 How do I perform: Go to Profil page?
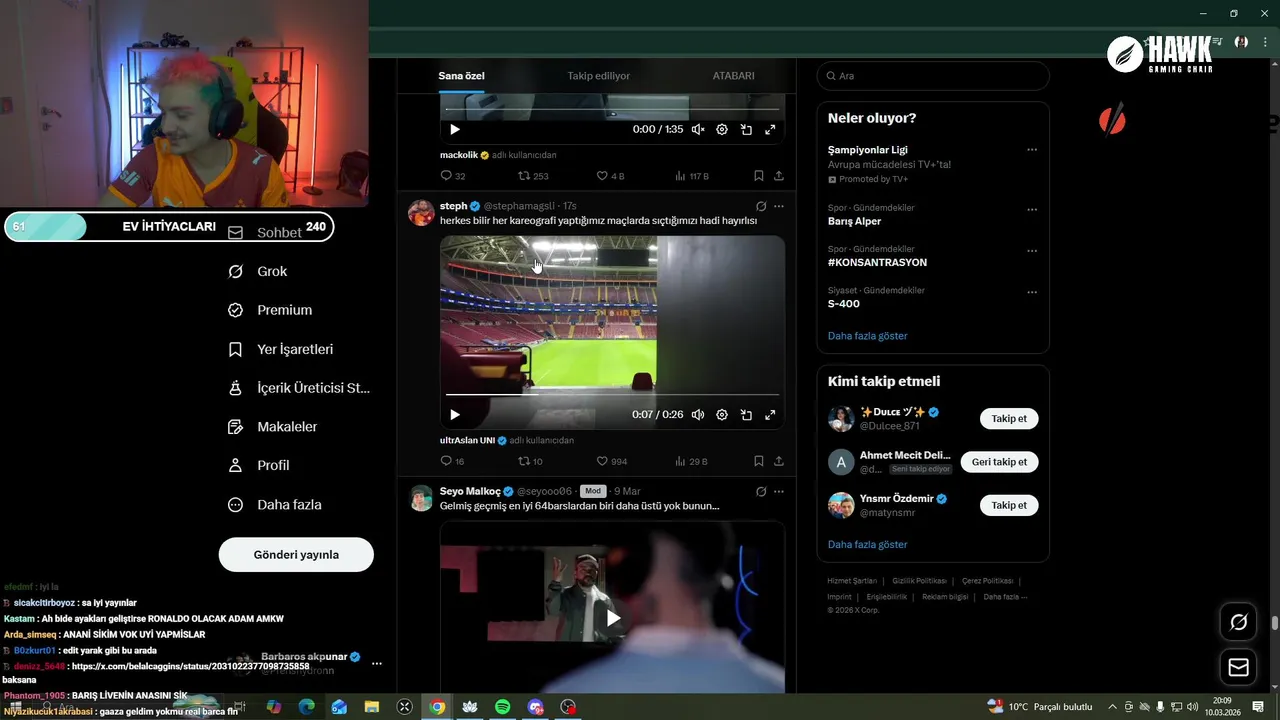point(259,465)
